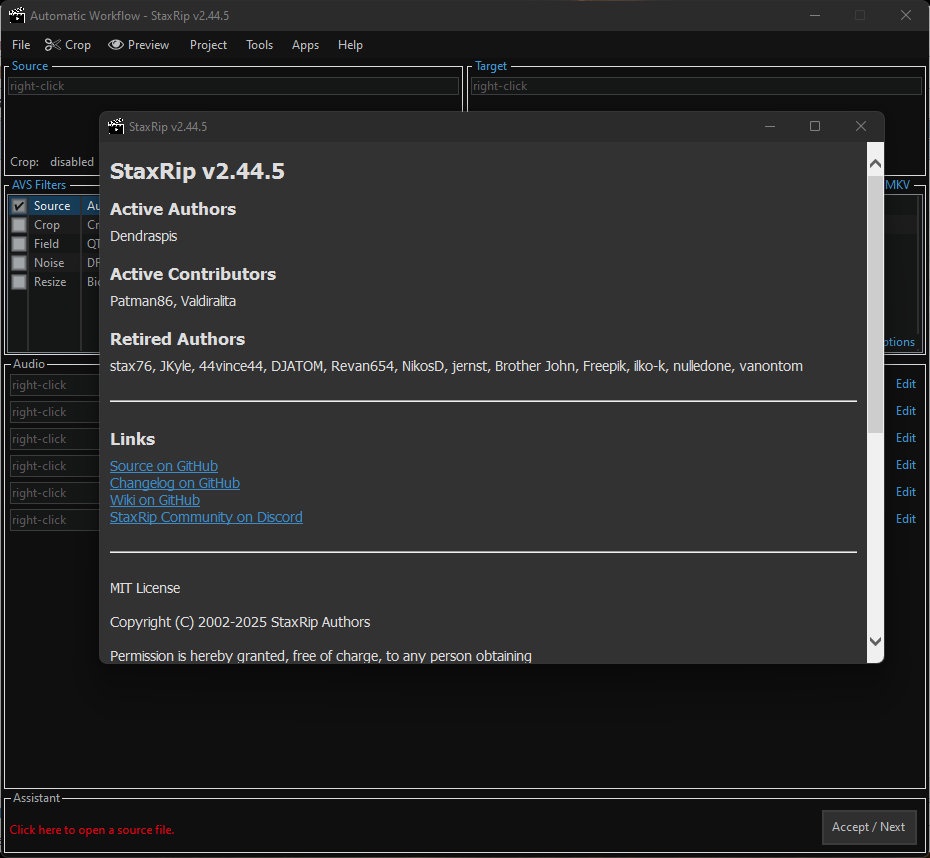This screenshot has height=858, width=930.
Task: Maximize the StaxRip about dialog
Action: coord(815,126)
